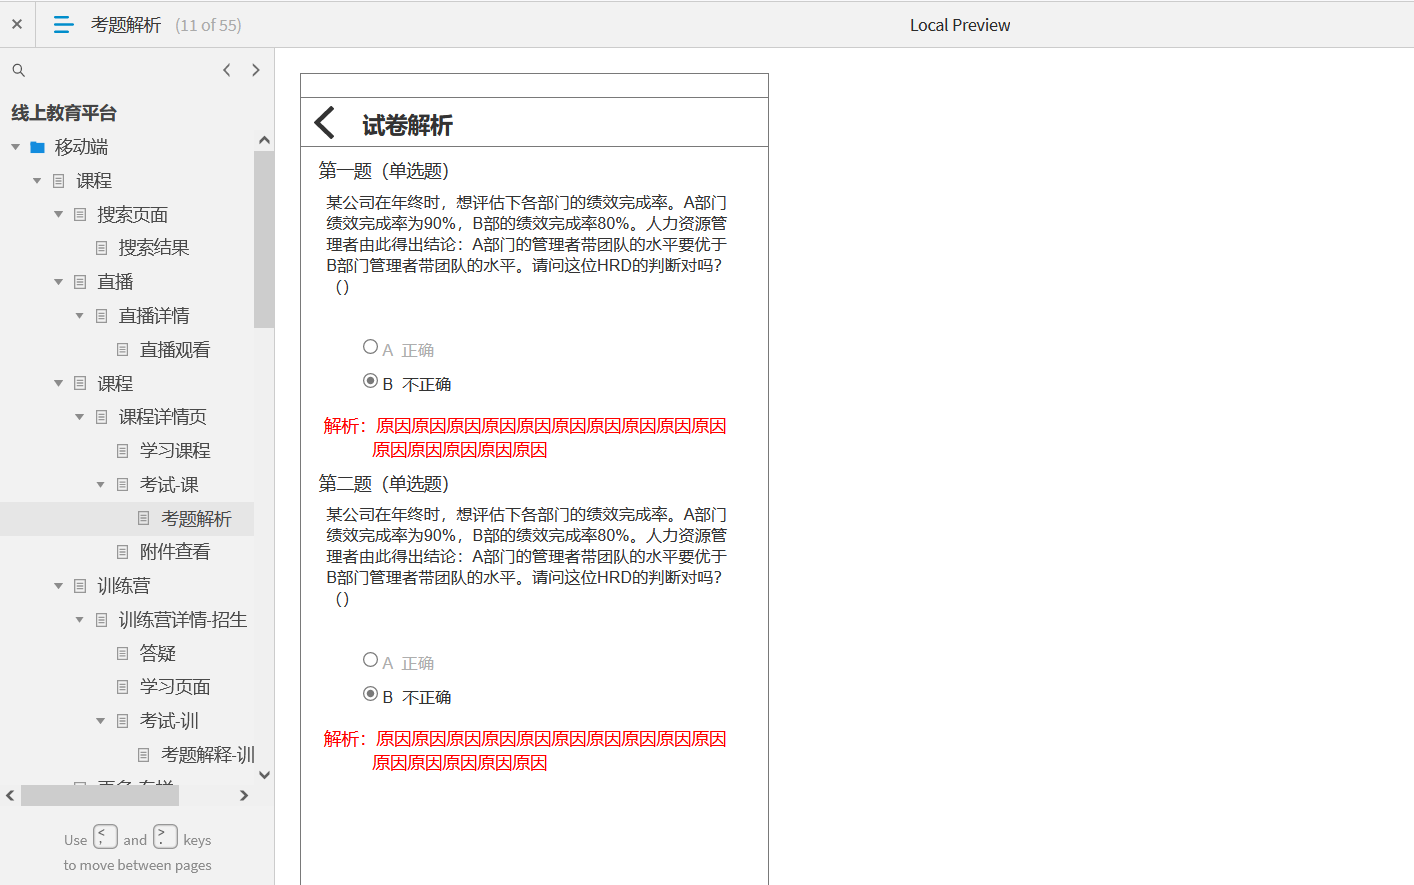Image resolution: width=1414 pixels, height=885 pixels.
Task: Click the sitemap scroll down arrow
Action: pyautogui.click(x=264, y=775)
